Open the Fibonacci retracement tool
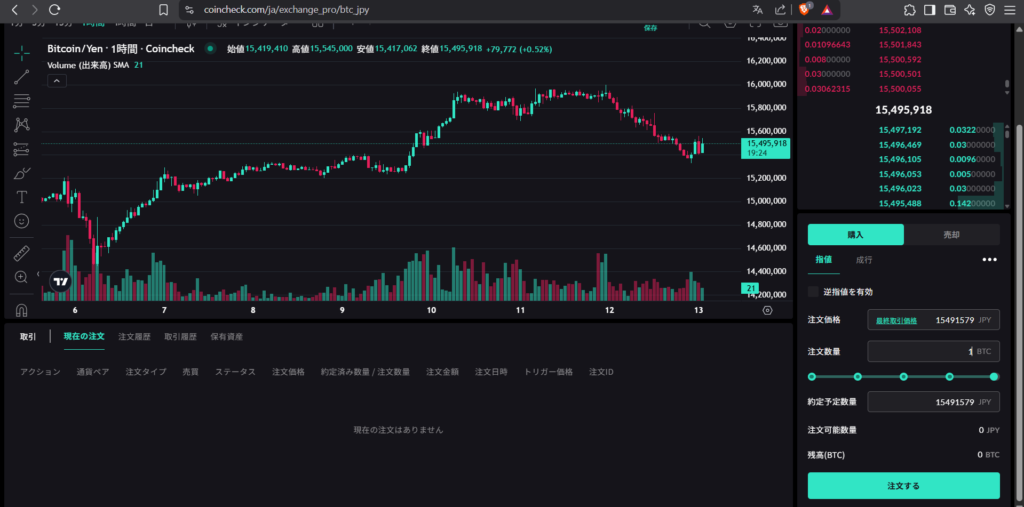 tap(22, 101)
